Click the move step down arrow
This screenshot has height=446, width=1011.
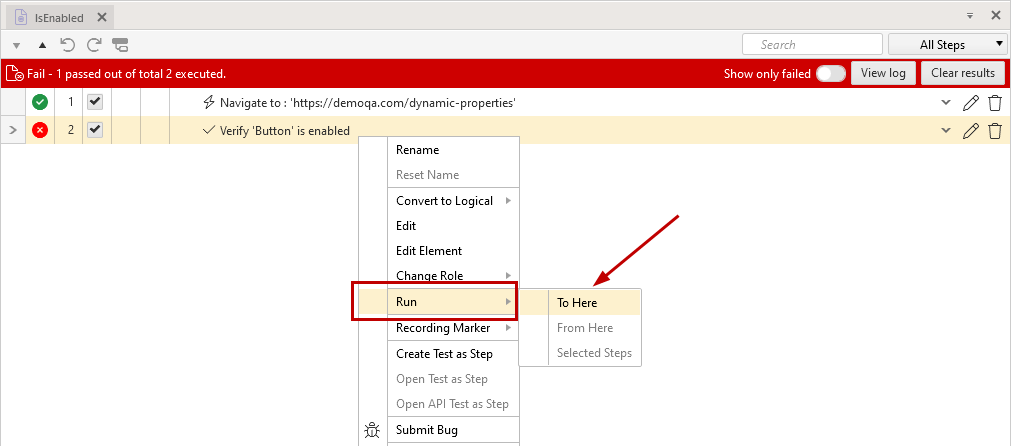[x=17, y=46]
